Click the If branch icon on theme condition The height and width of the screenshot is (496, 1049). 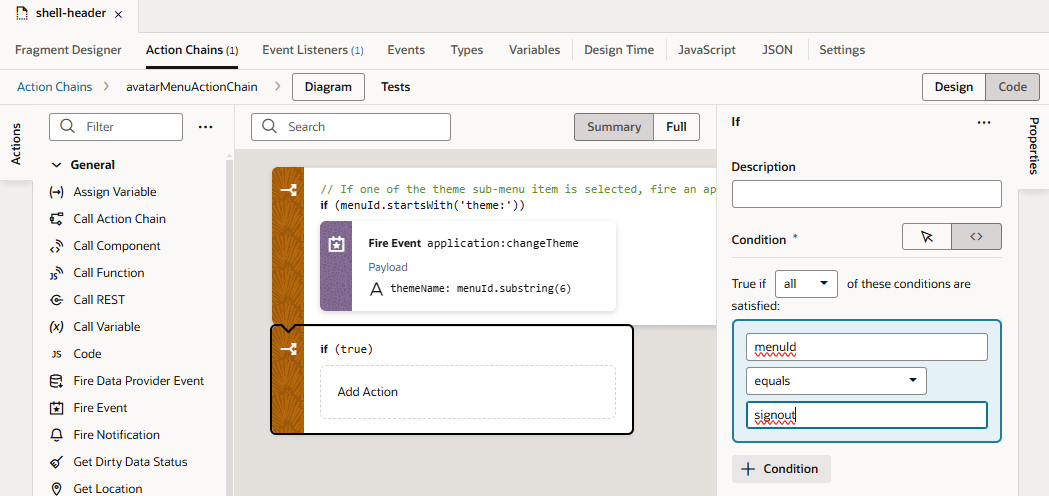point(288,192)
